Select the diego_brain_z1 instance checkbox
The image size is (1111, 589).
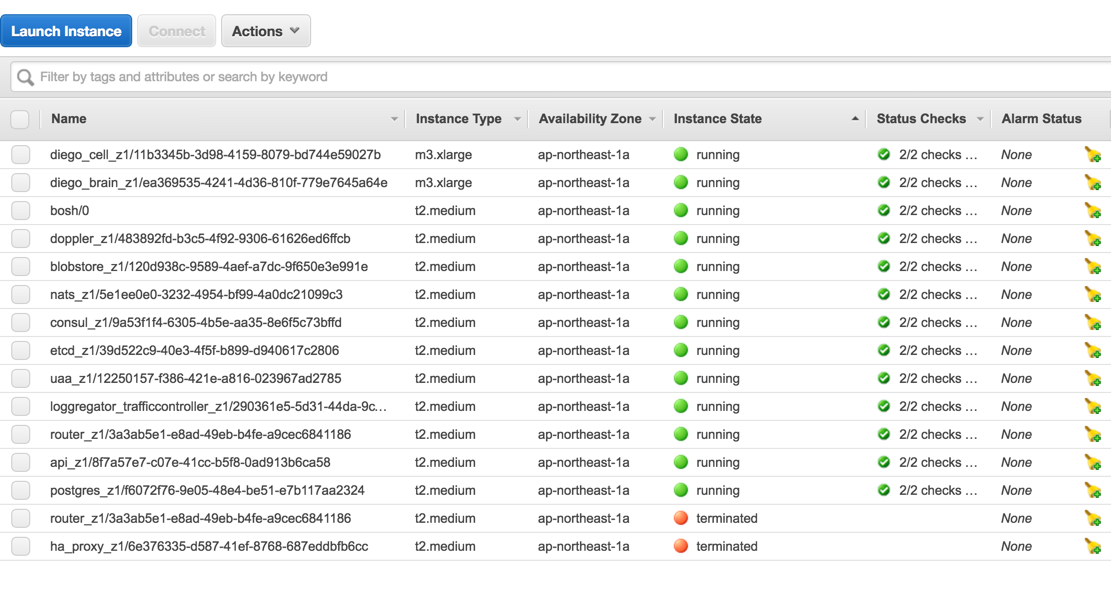[21, 183]
